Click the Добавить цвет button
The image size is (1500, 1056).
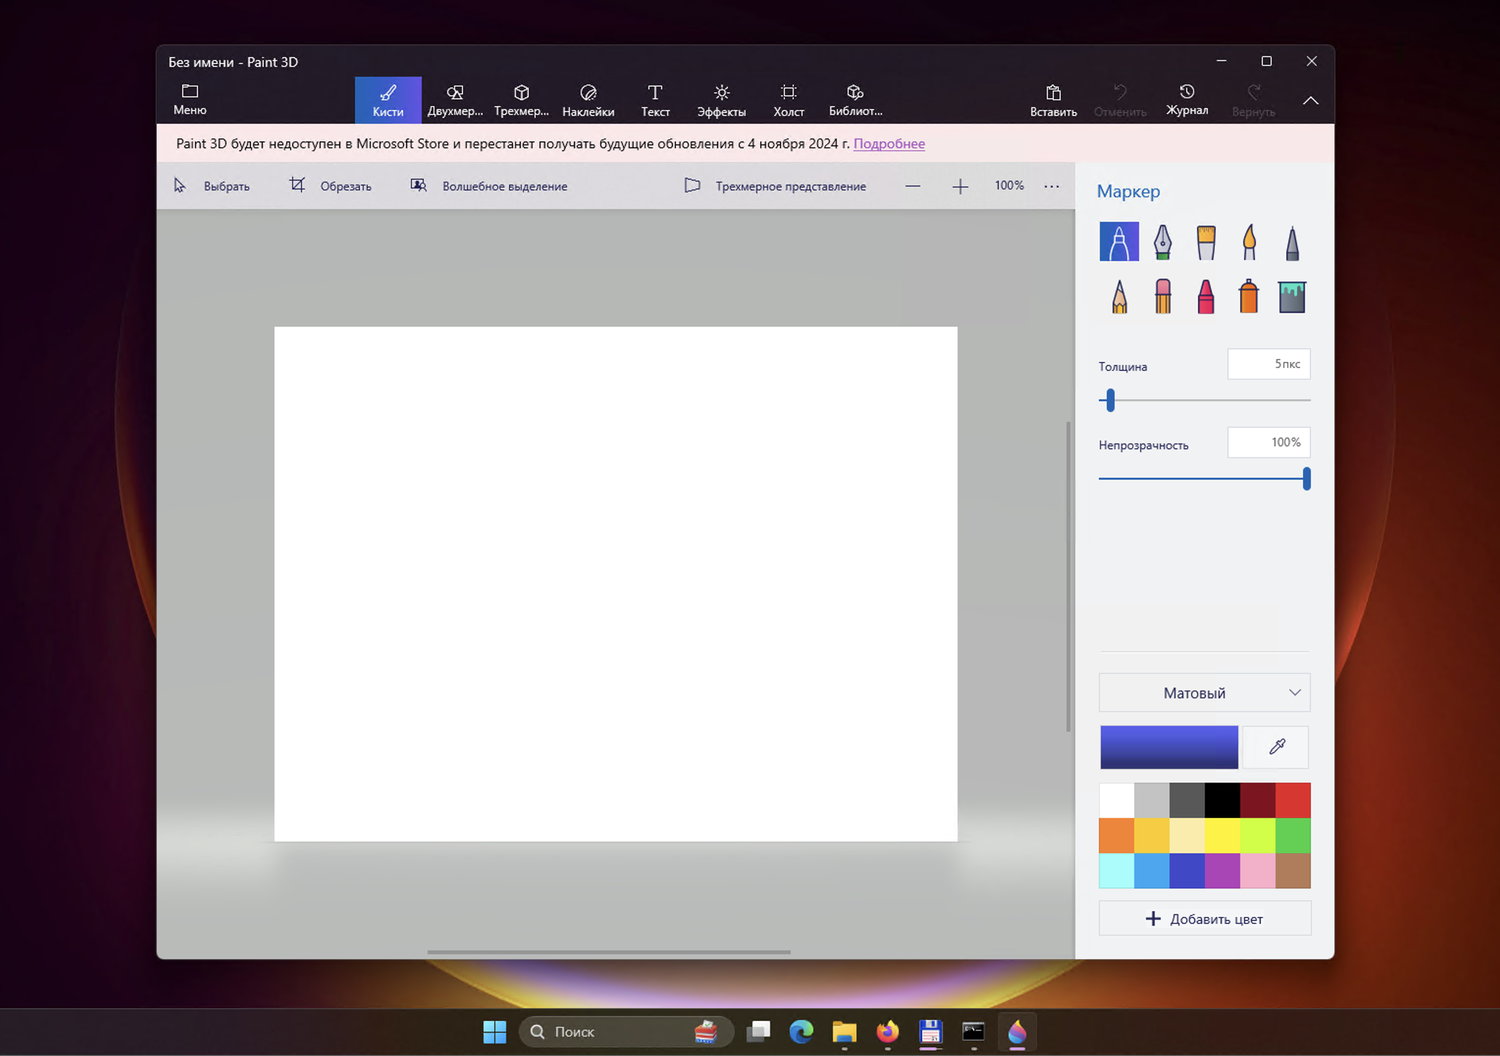coord(1204,919)
